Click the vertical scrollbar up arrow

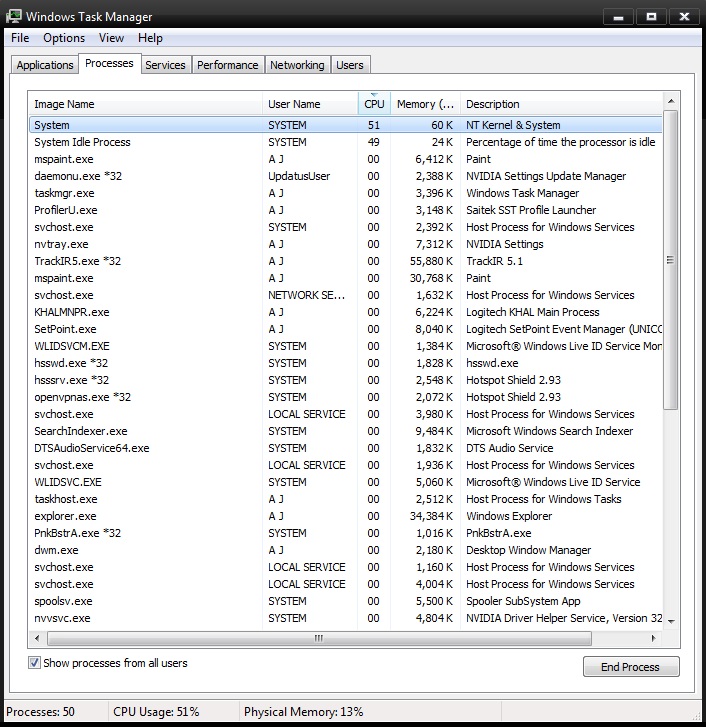click(671, 101)
